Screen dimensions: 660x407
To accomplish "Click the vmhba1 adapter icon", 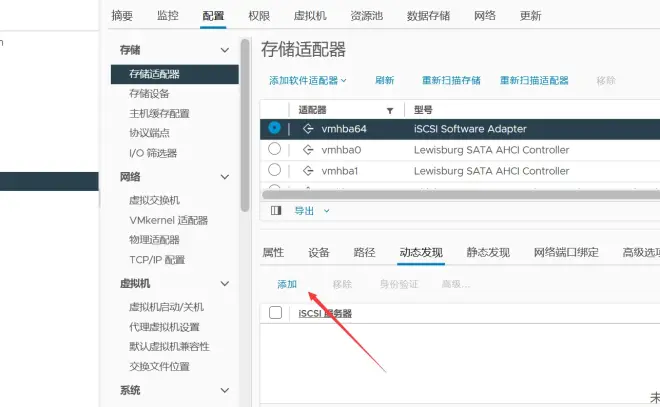I will 308,171.
